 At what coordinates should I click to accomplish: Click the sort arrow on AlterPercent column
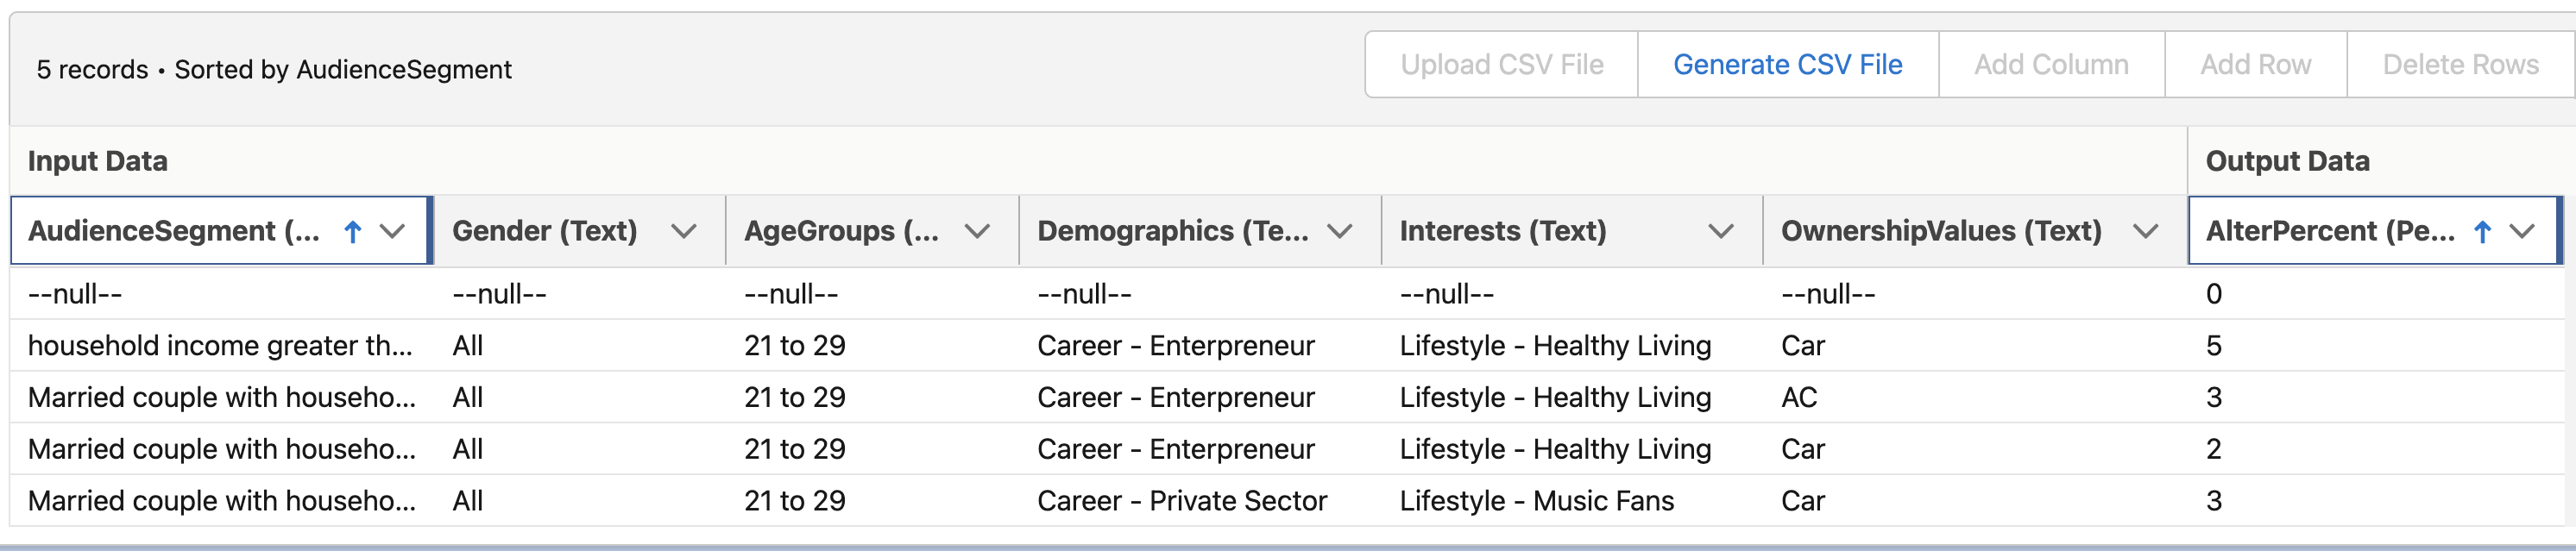pos(2481,230)
